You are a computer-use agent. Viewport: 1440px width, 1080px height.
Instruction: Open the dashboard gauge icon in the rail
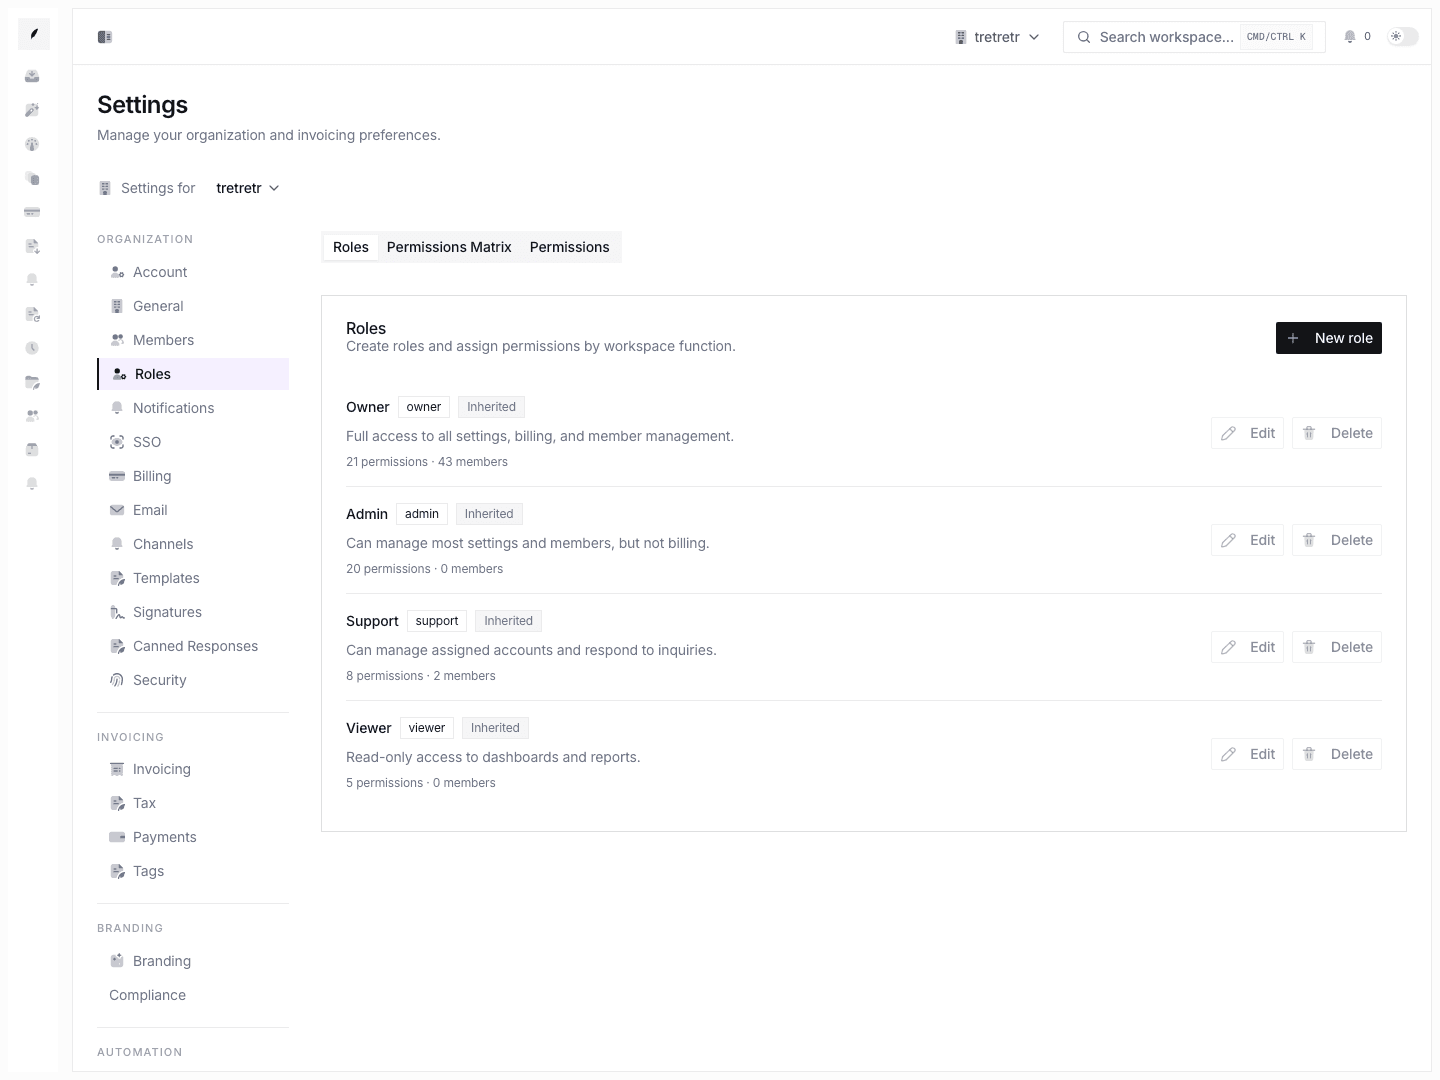point(32,144)
